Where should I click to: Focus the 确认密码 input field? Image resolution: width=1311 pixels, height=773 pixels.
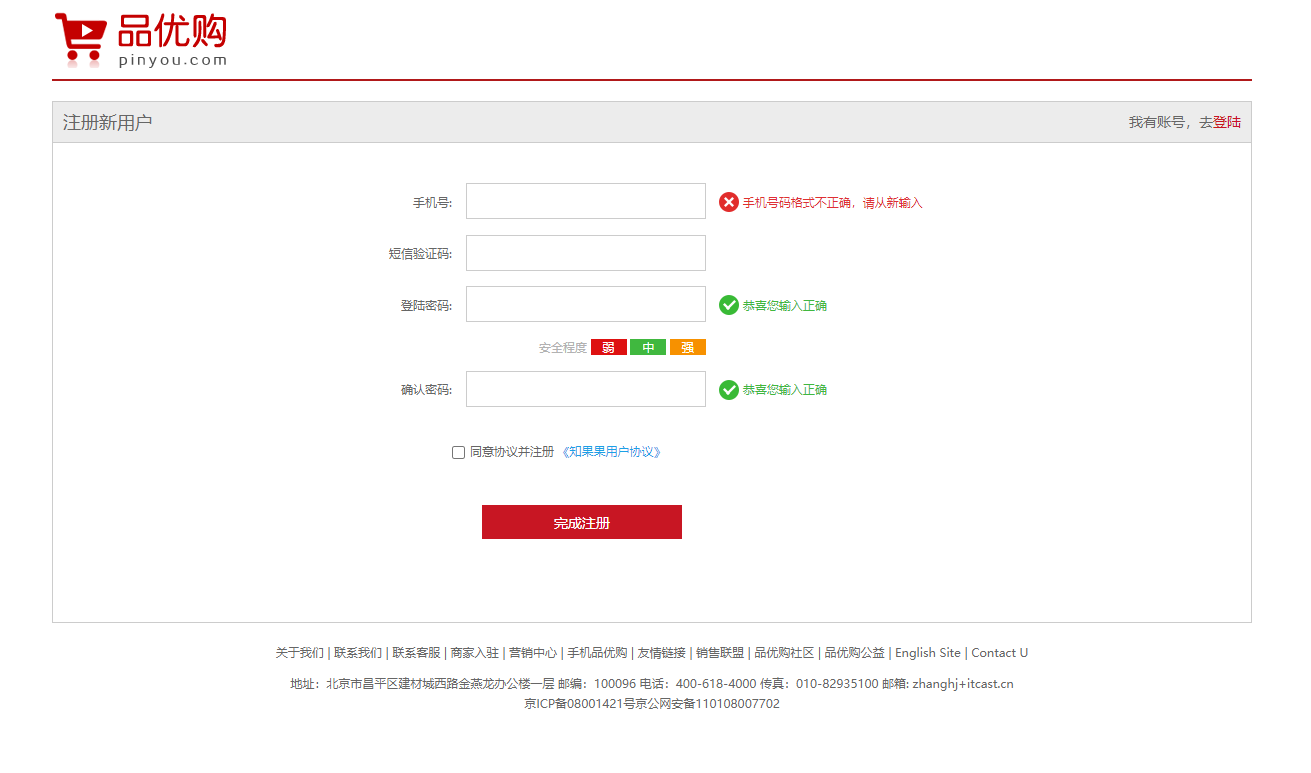point(586,389)
